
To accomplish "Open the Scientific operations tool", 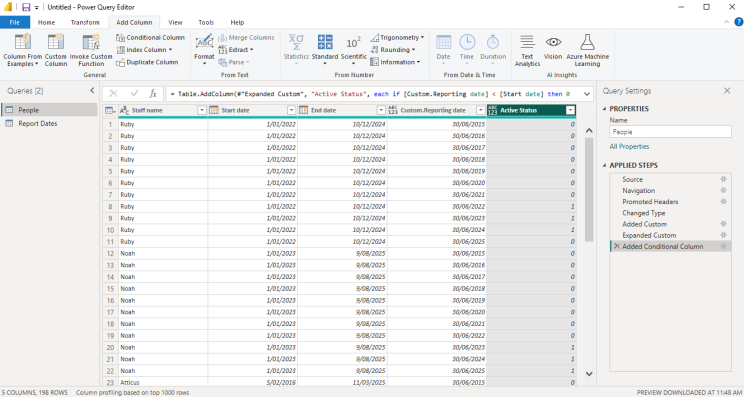I will pos(353,50).
